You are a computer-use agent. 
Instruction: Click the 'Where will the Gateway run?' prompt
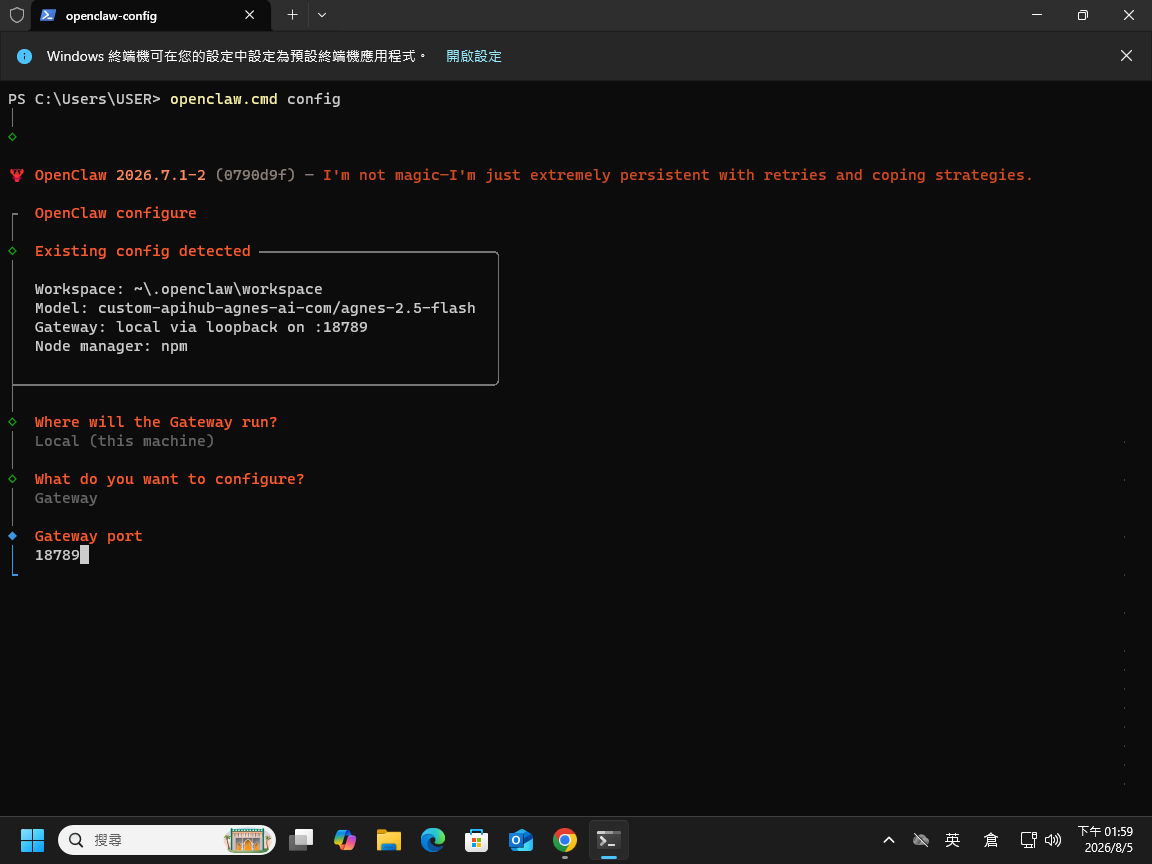pos(156,422)
